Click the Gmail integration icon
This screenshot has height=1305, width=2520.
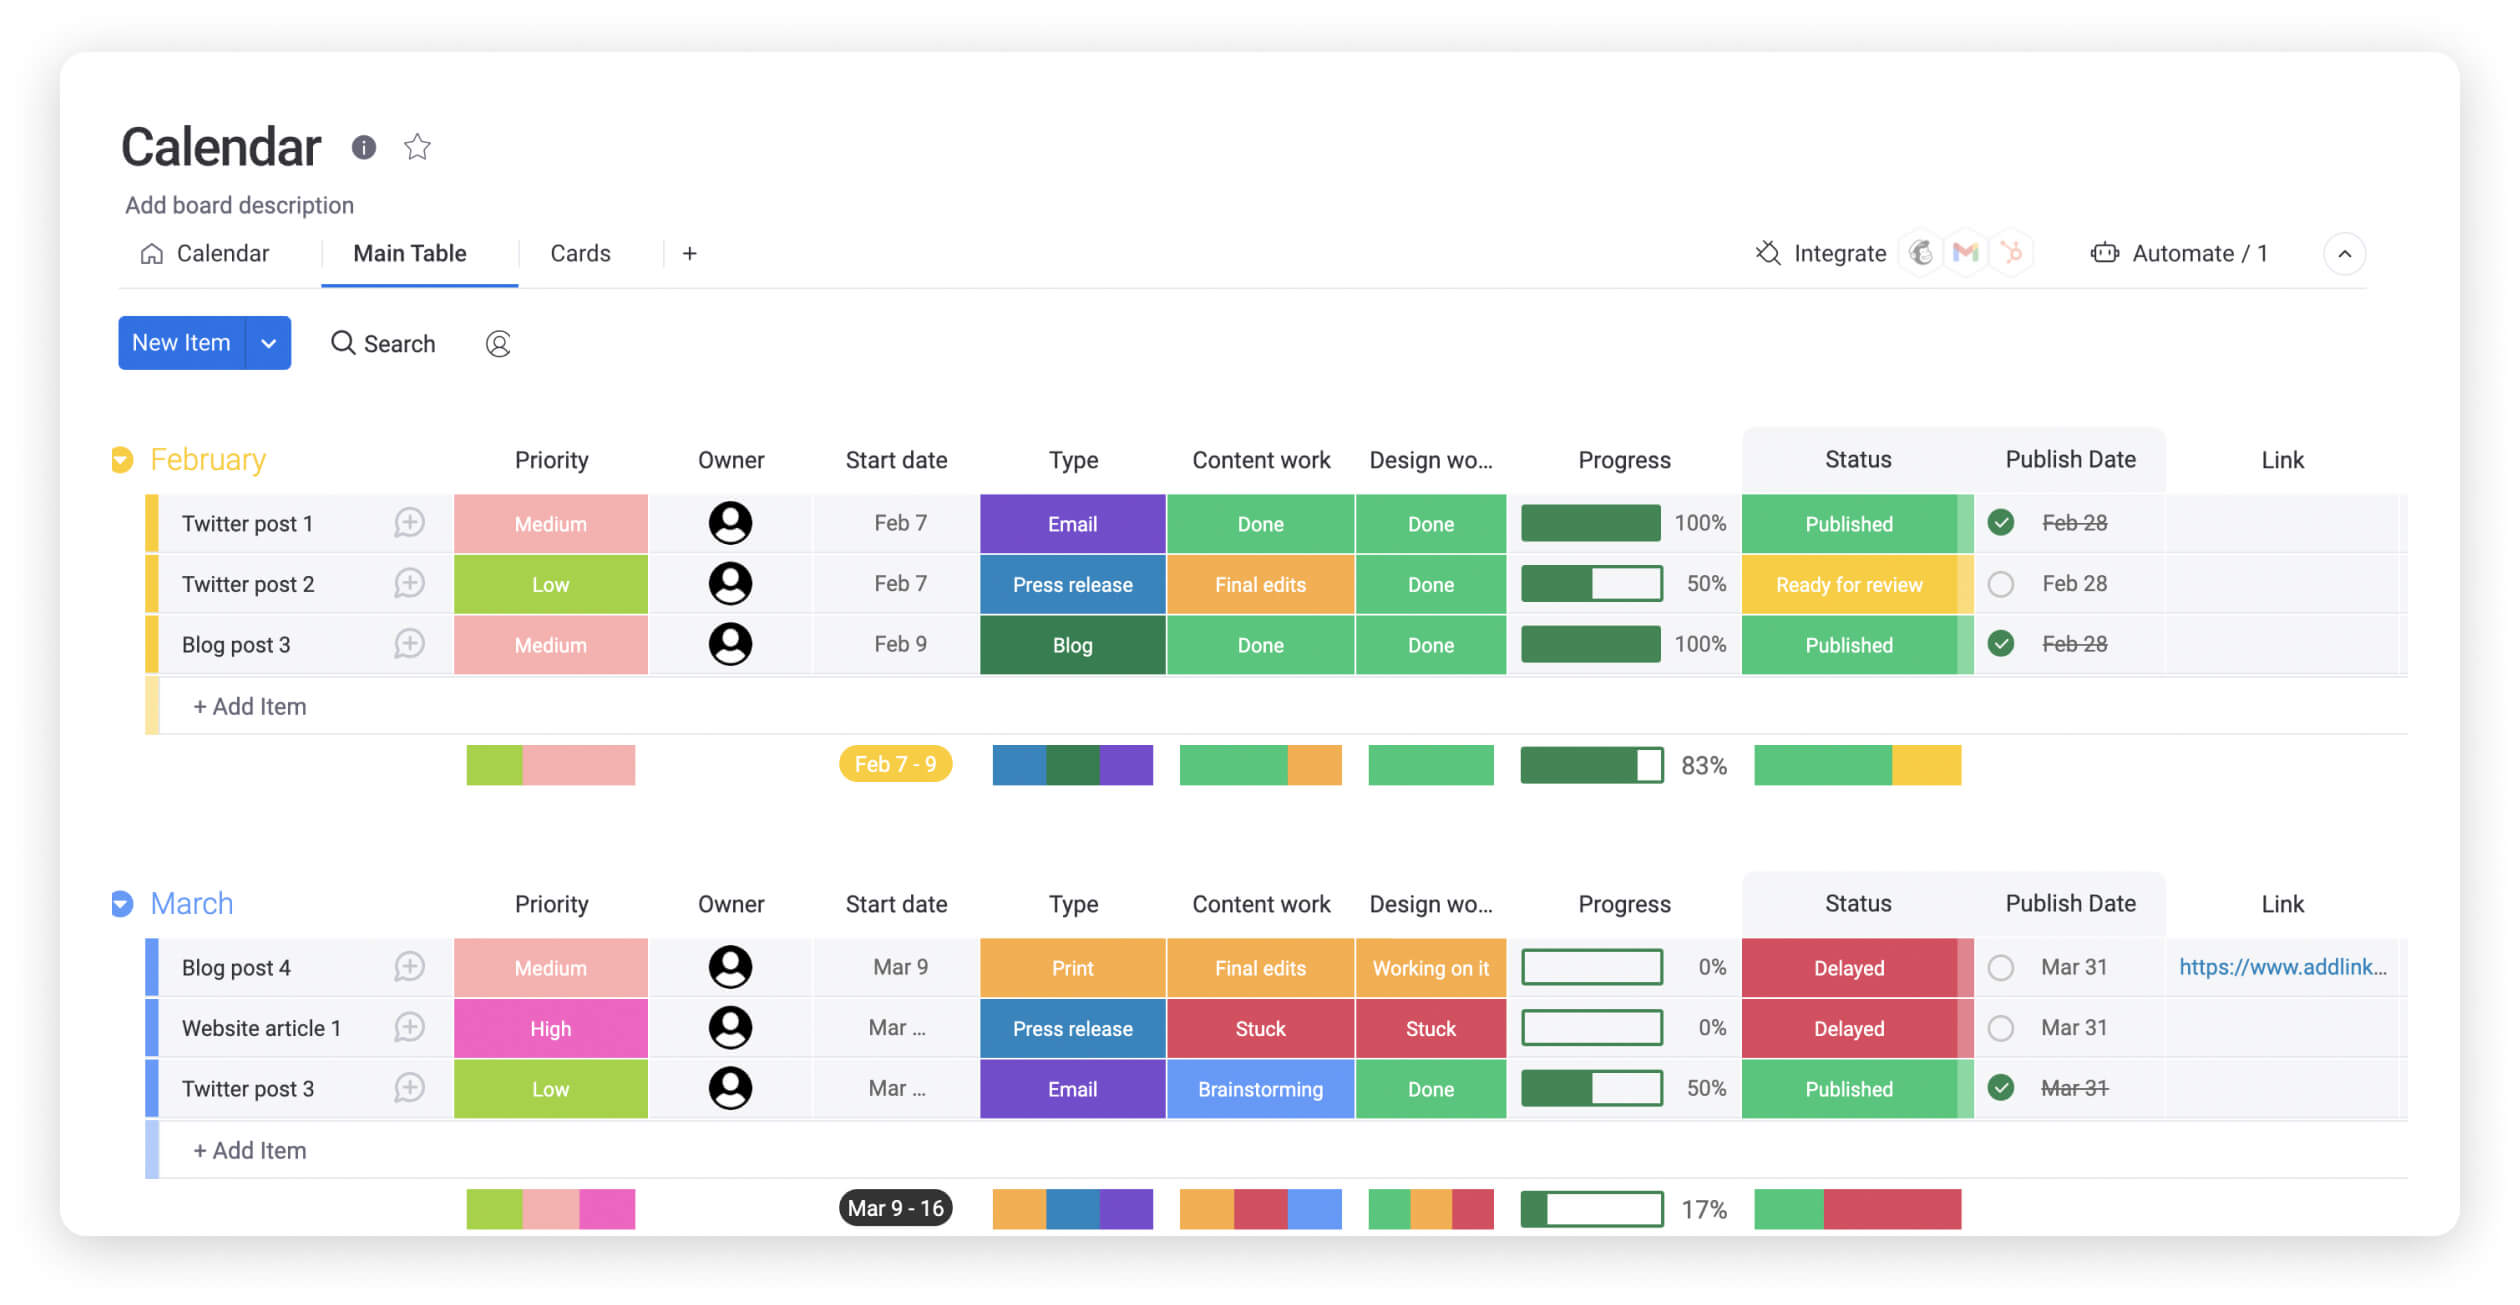point(1972,253)
